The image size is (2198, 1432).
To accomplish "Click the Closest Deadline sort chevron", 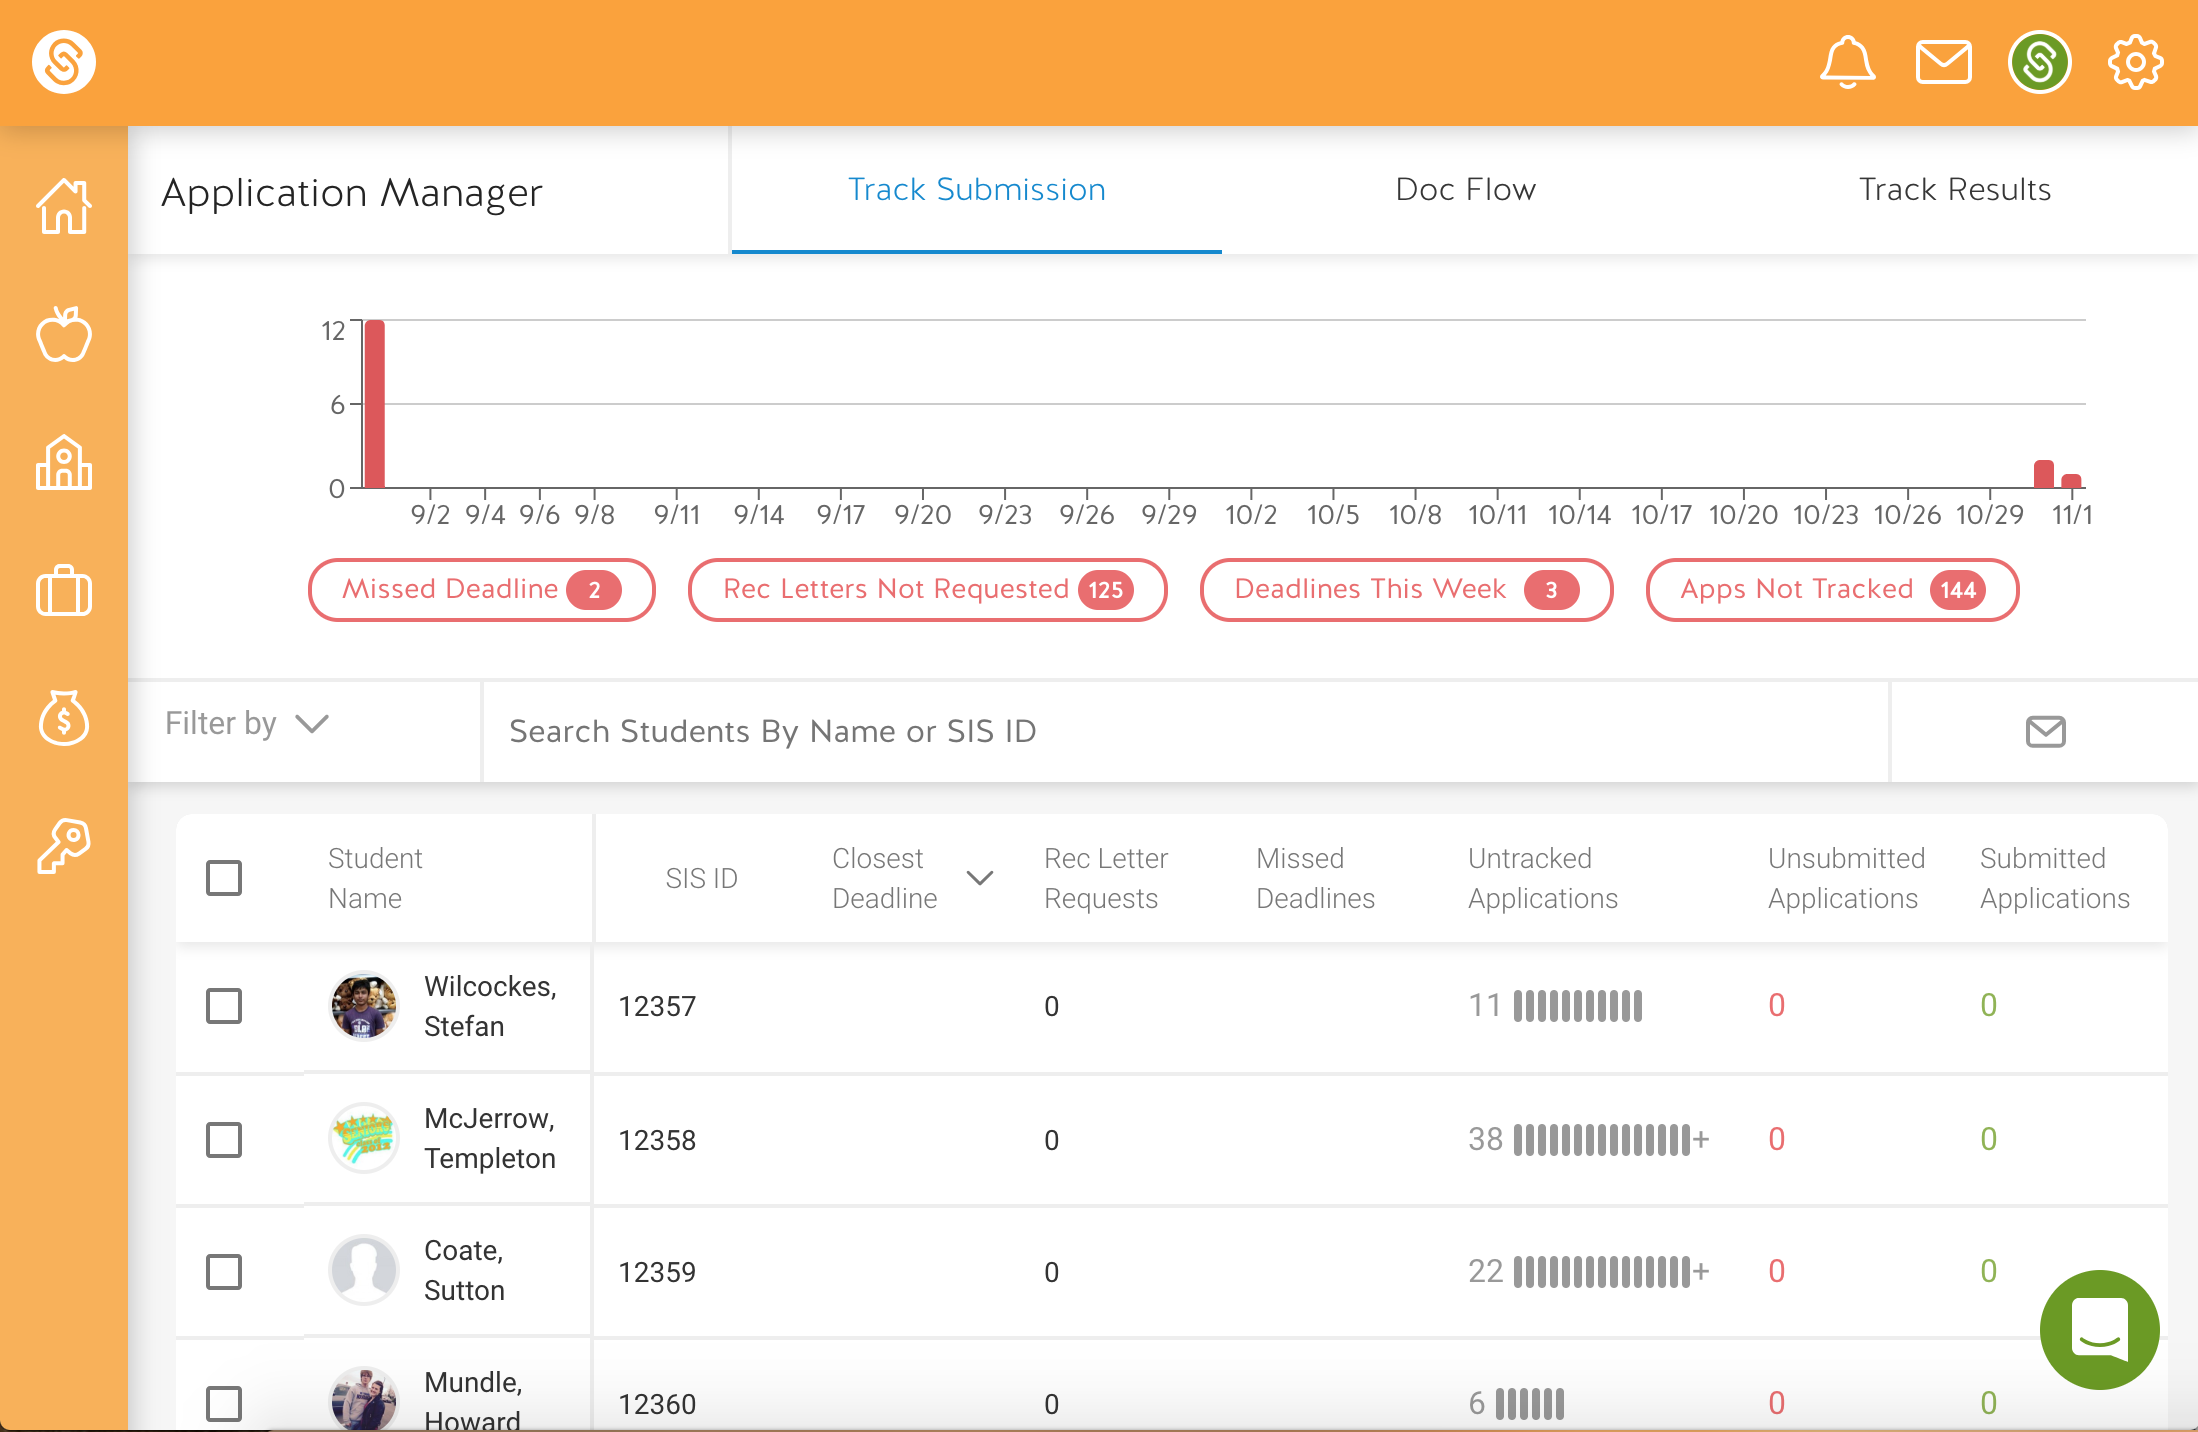I will click(980, 878).
